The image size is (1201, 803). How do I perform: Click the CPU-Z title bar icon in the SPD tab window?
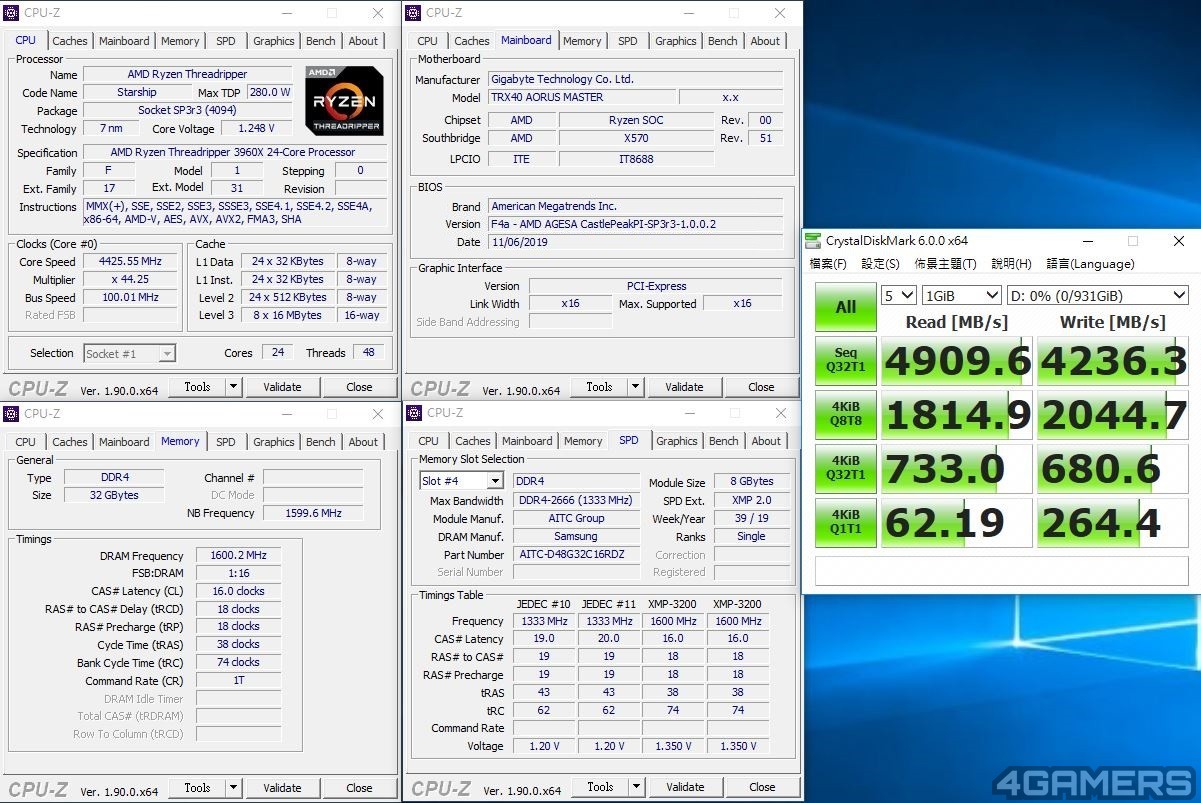(414, 413)
